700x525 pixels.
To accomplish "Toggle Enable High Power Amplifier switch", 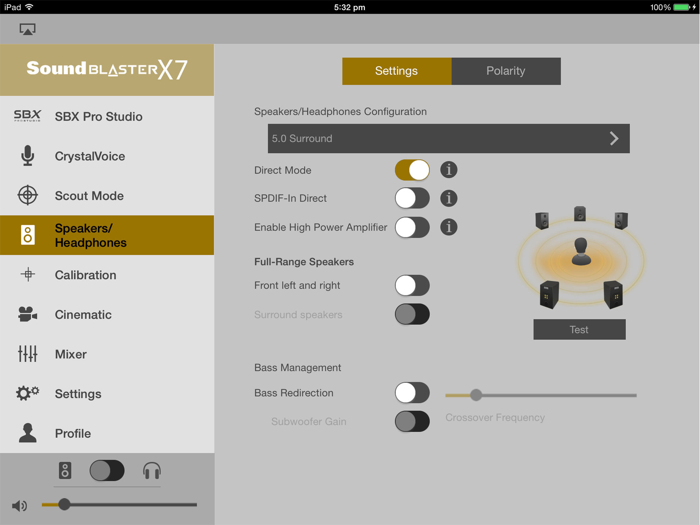I will pos(412,227).
